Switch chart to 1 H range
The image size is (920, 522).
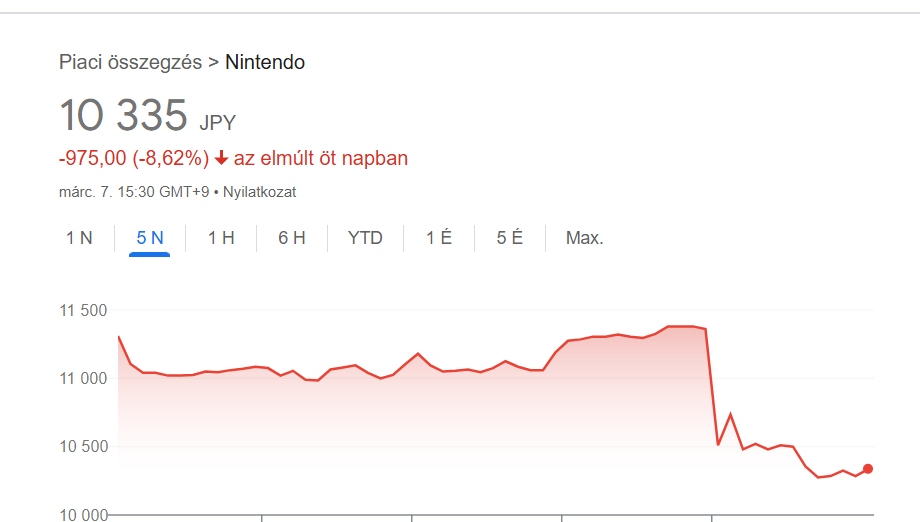(221, 238)
